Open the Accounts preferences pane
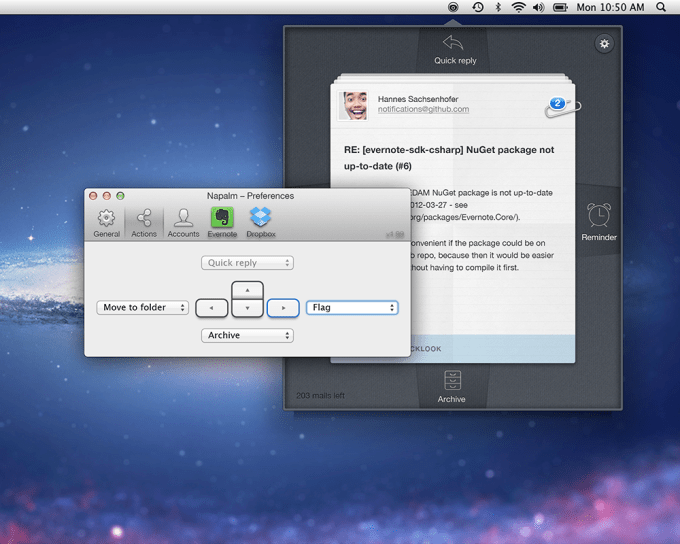 183,222
